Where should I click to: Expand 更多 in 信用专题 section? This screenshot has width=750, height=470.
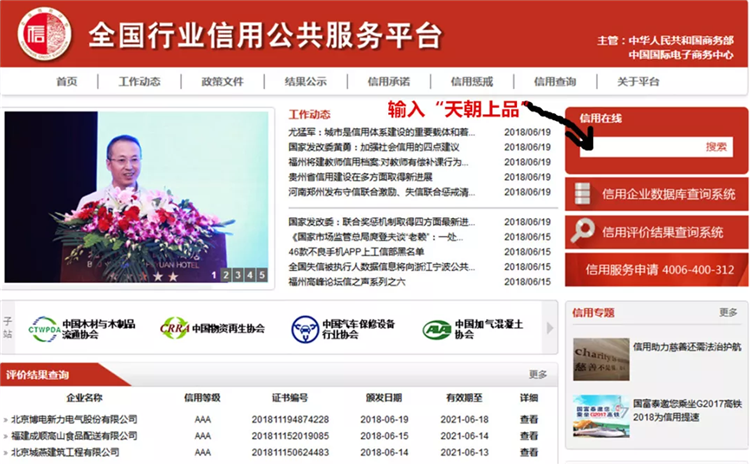click(x=728, y=313)
